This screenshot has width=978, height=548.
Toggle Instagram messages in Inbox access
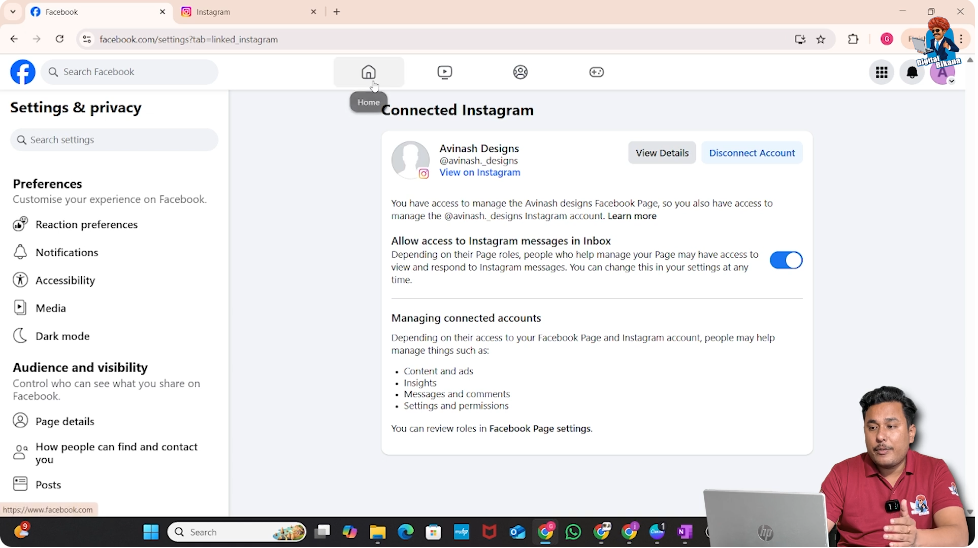click(x=786, y=261)
